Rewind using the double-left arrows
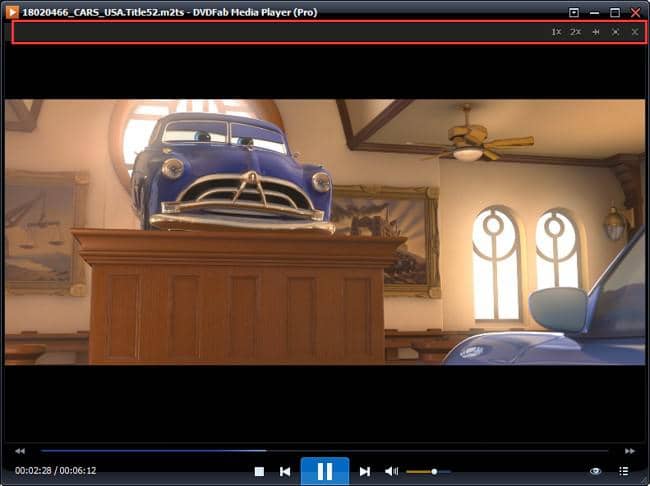The image size is (650, 486). (20, 451)
